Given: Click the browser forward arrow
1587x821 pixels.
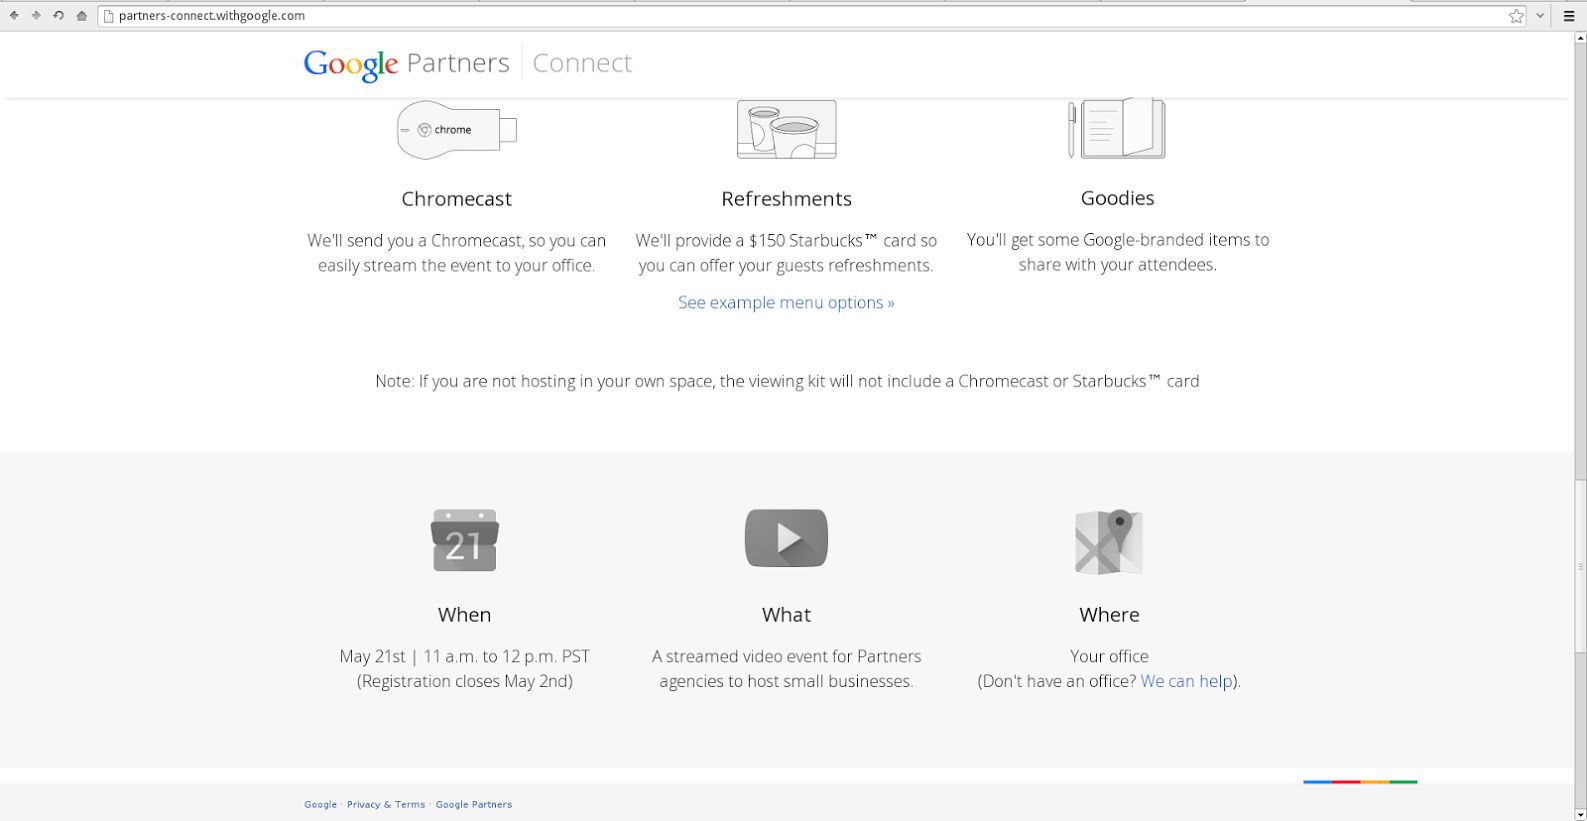Looking at the screenshot, I should tap(36, 16).
